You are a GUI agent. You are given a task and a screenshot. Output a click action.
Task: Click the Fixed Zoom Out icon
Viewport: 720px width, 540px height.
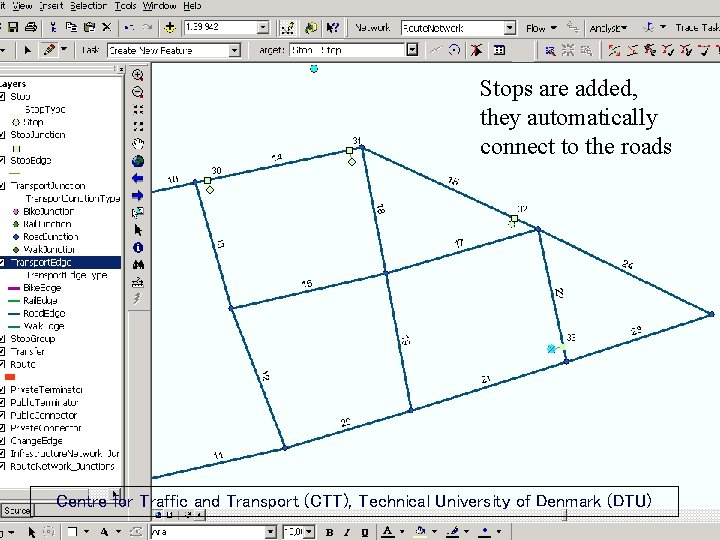[138, 126]
